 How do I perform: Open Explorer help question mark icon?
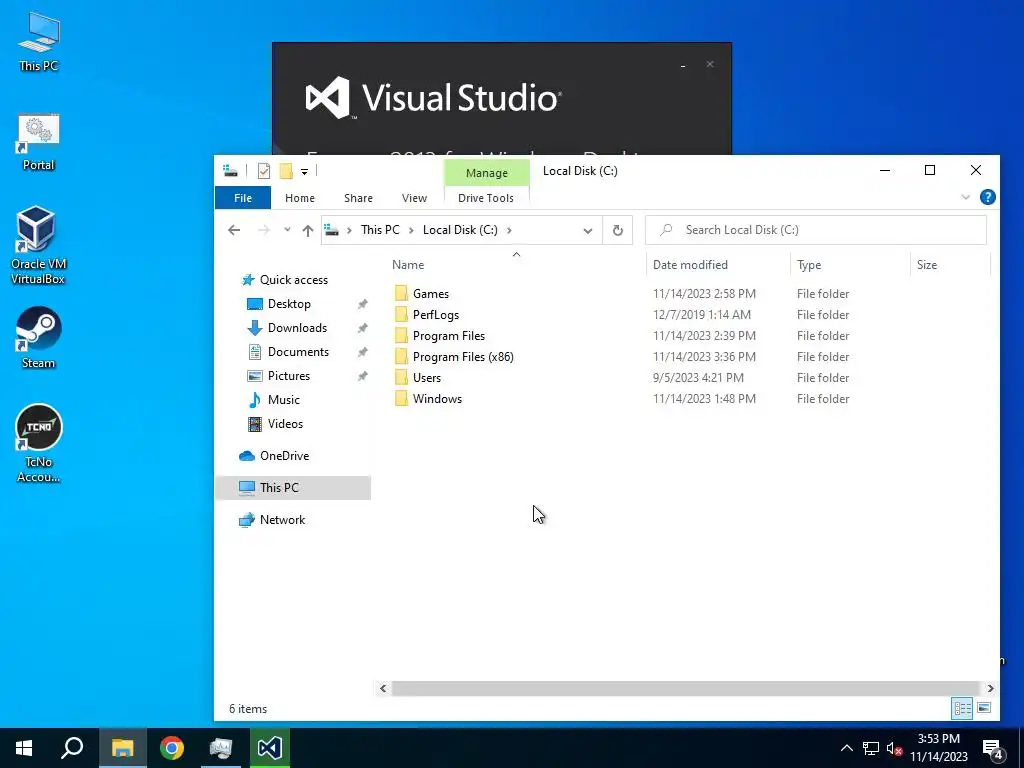[x=987, y=197]
